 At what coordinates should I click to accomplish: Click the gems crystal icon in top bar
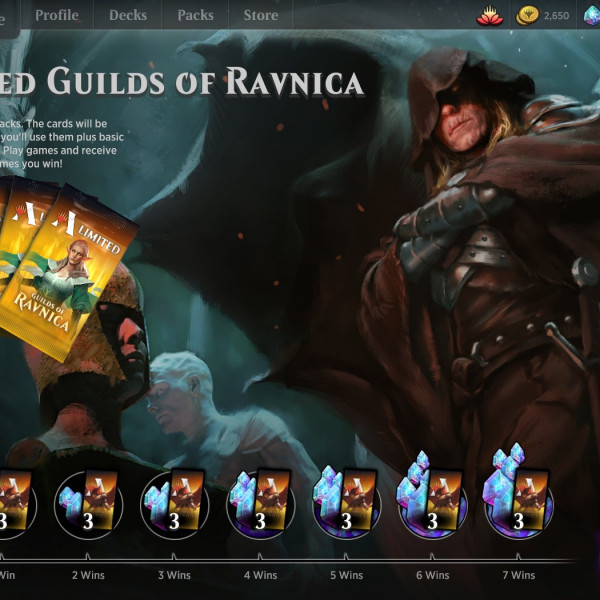[592, 15]
